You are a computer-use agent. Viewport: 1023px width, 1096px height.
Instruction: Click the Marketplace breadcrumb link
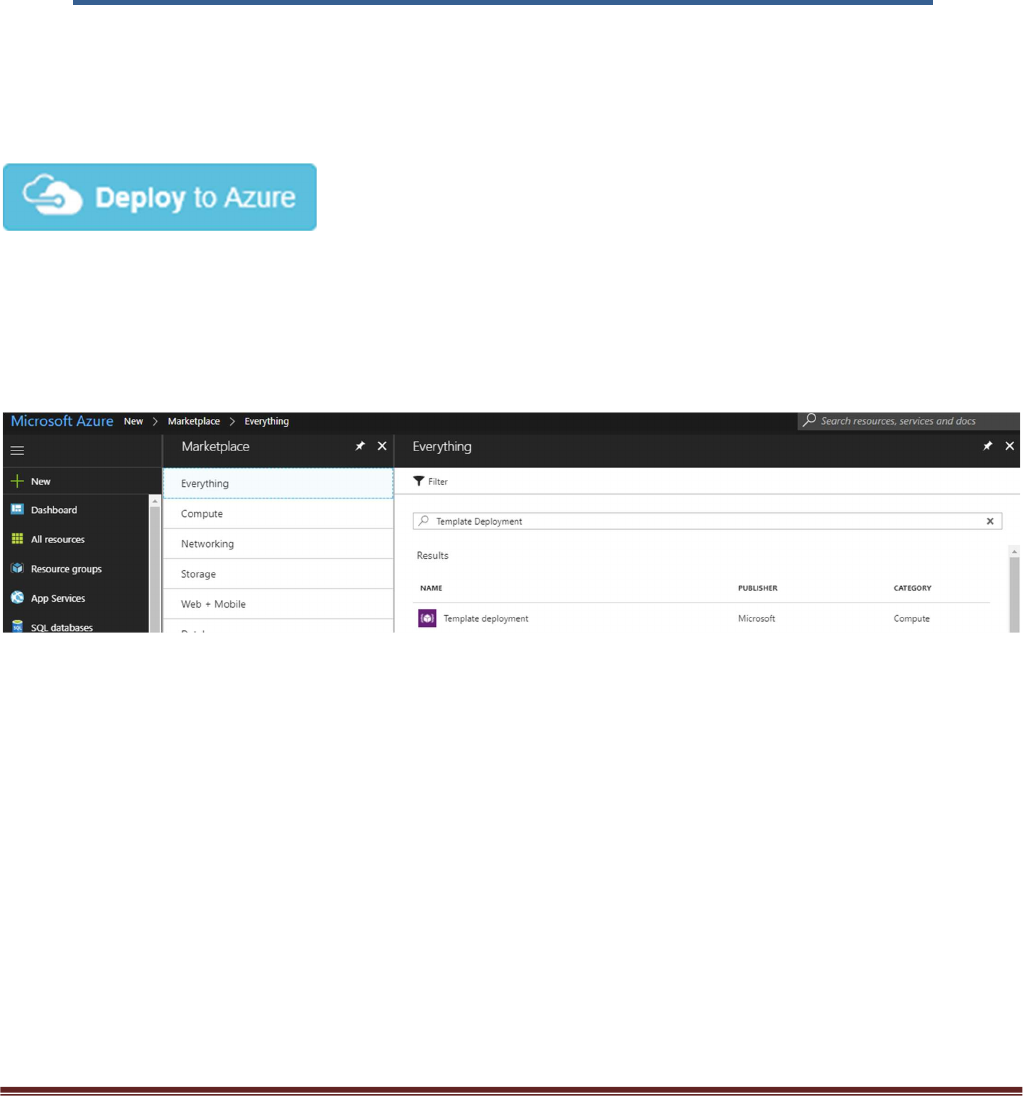[x=194, y=421]
